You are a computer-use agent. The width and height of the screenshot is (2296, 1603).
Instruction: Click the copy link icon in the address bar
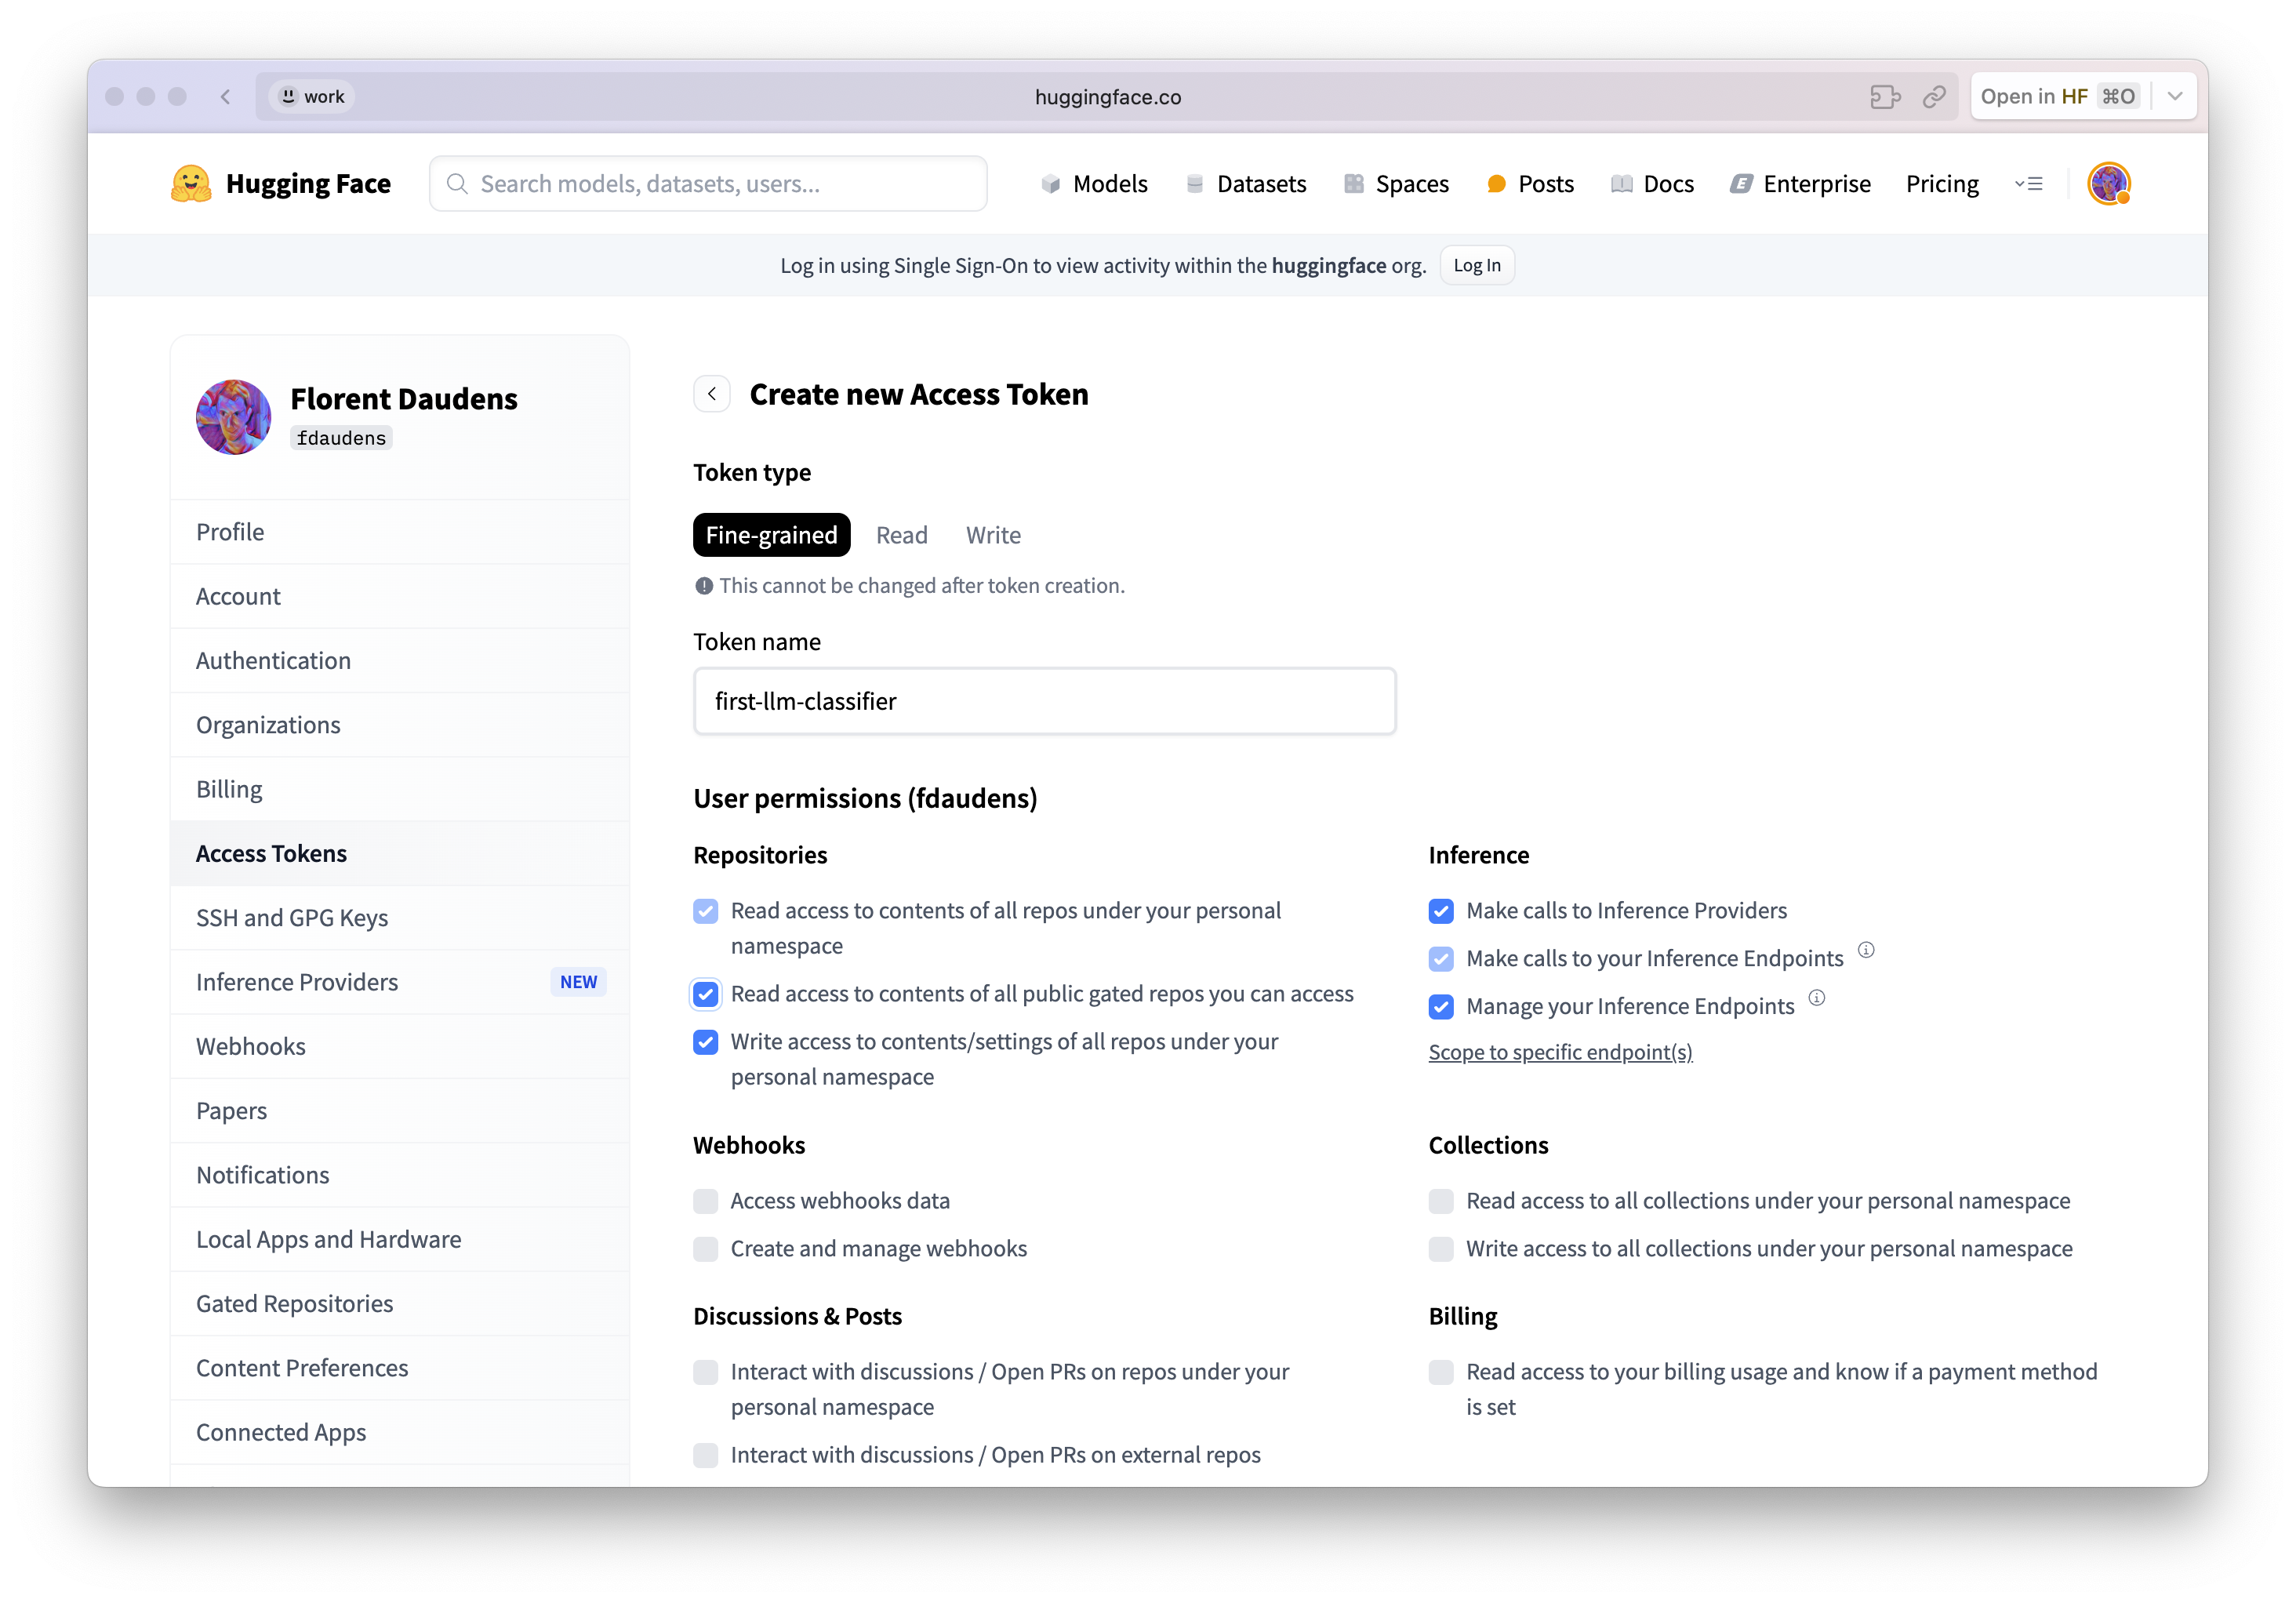[1934, 97]
